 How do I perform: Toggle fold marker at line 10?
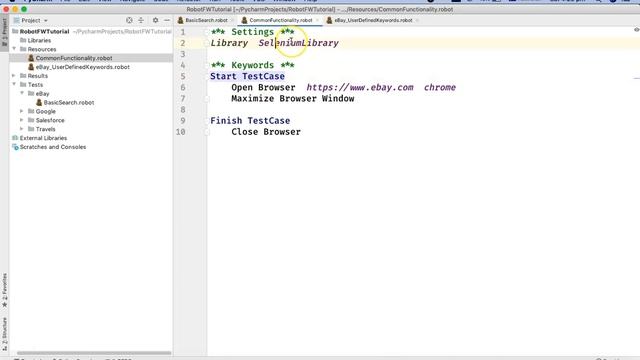point(207,132)
